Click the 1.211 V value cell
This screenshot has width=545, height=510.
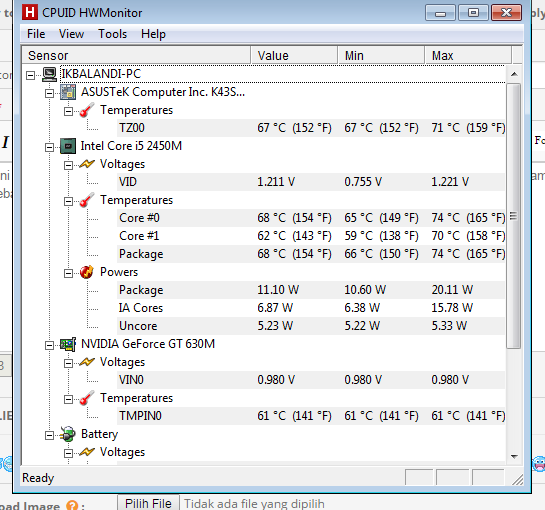point(276,182)
